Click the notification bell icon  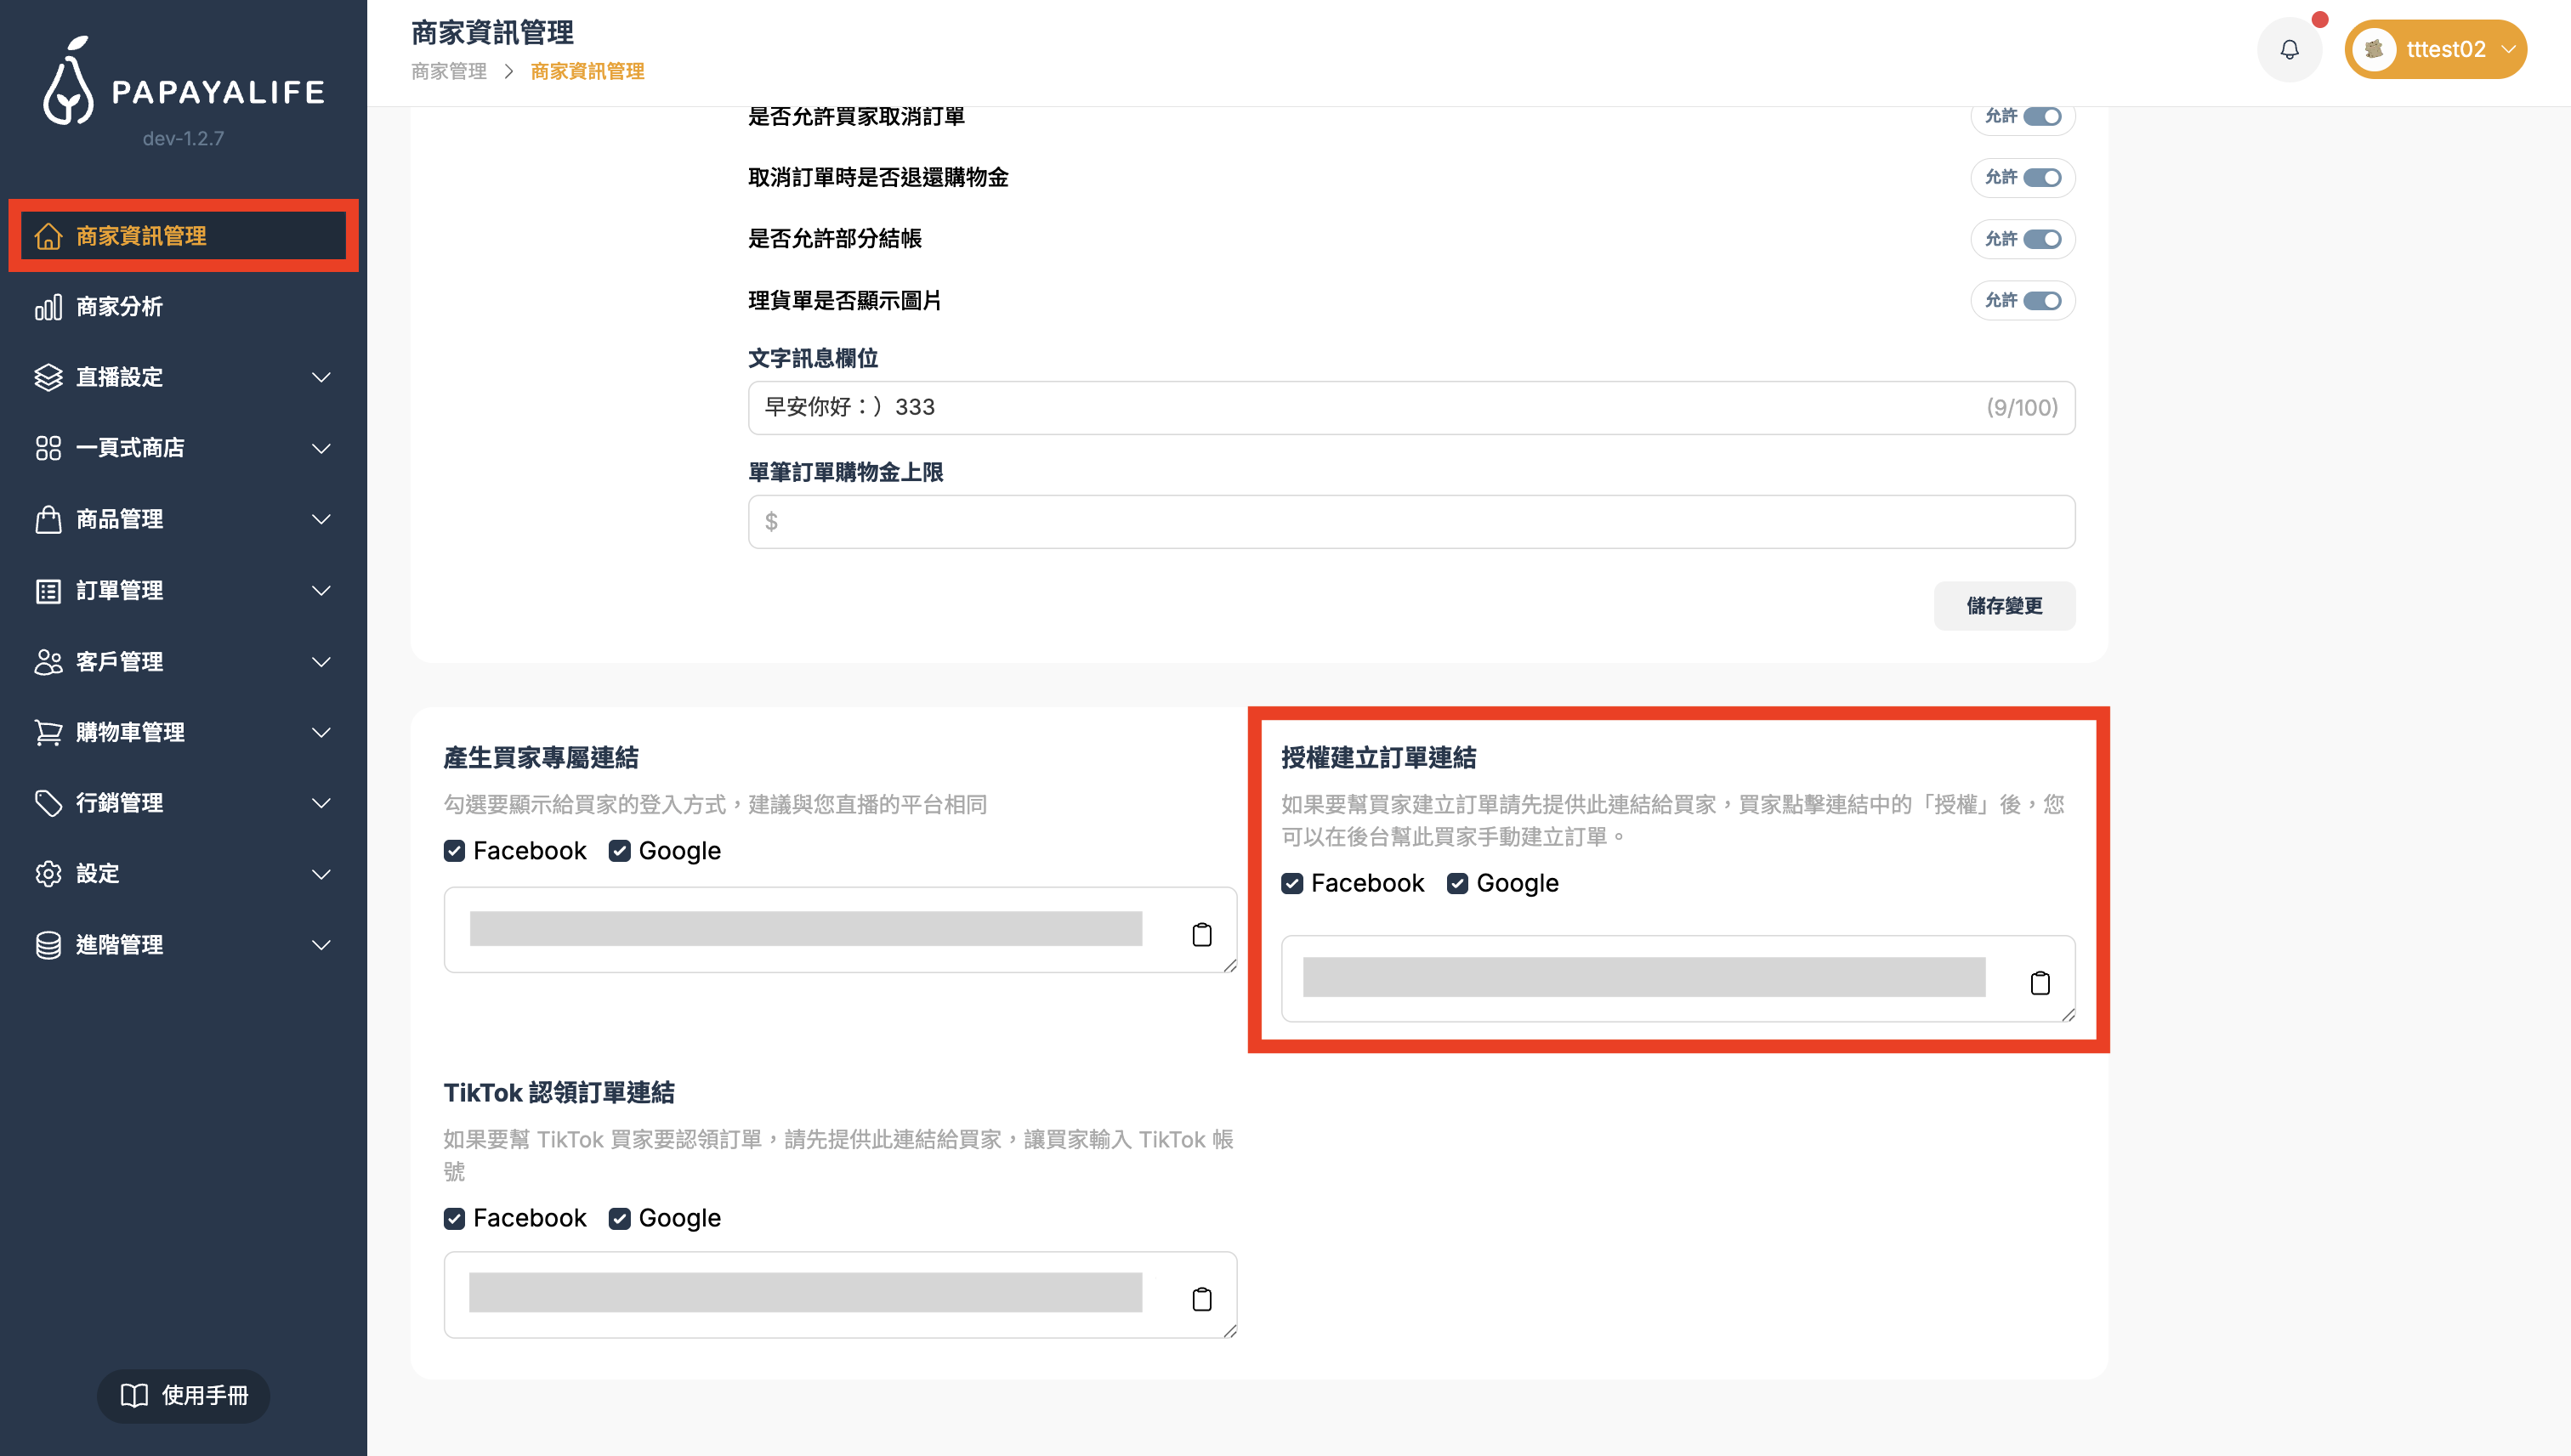pos(2289,49)
